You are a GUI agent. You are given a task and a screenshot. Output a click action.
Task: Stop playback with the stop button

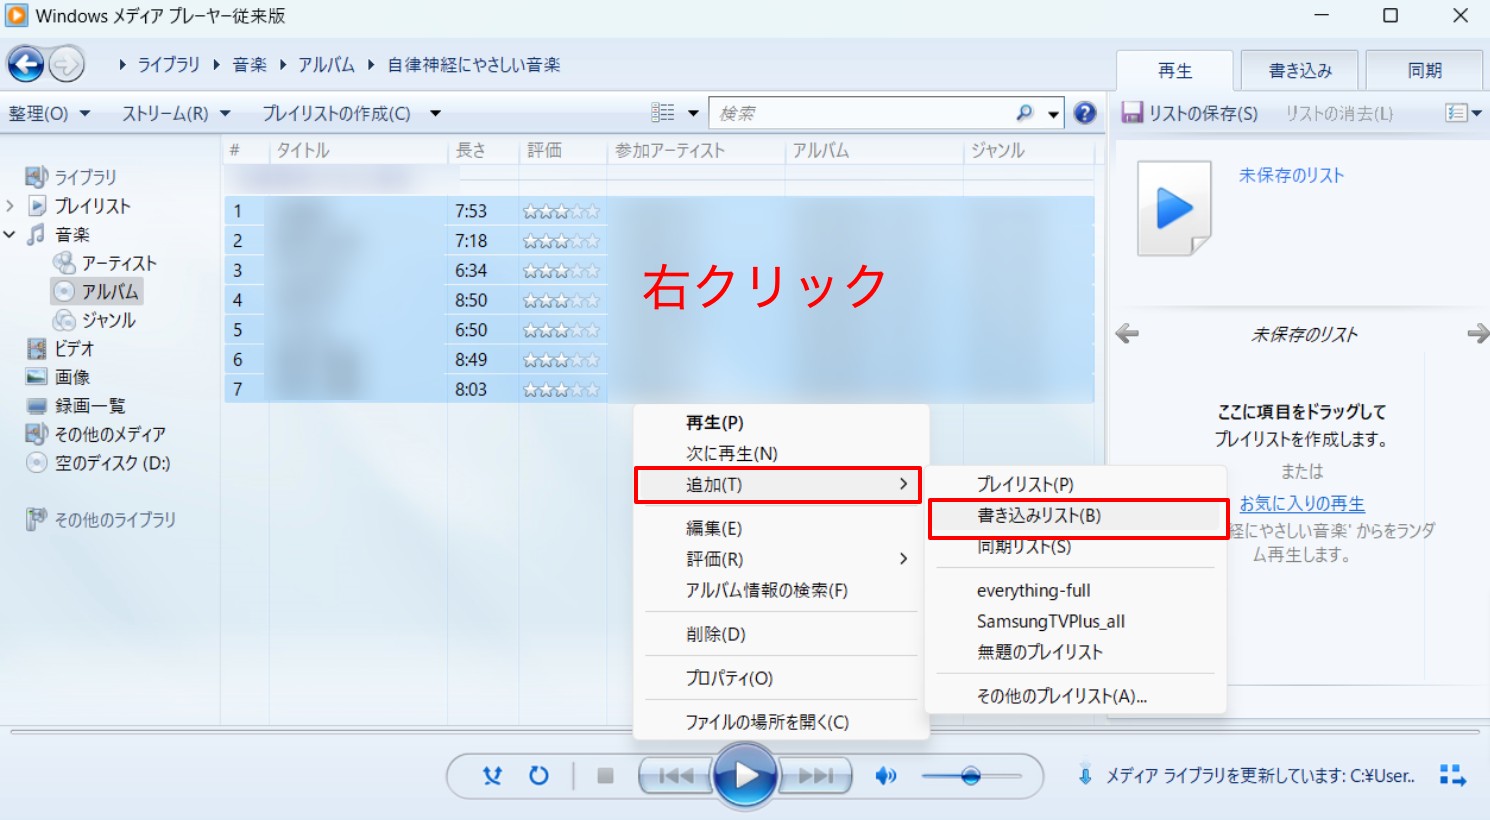coord(605,775)
